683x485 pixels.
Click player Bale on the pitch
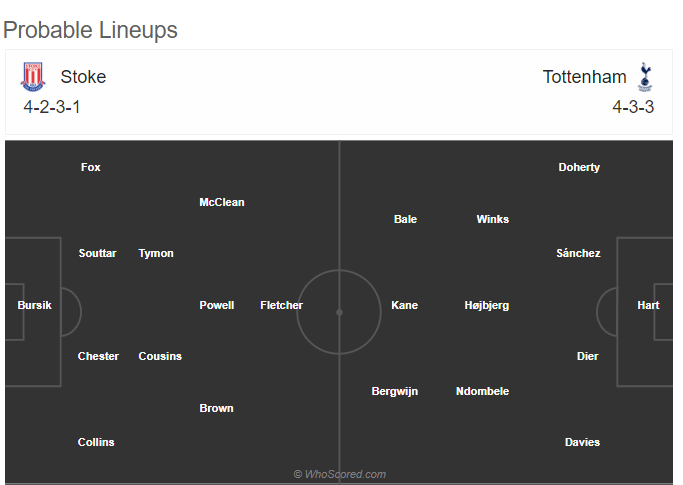pyautogui.click(x=405, y=219)
